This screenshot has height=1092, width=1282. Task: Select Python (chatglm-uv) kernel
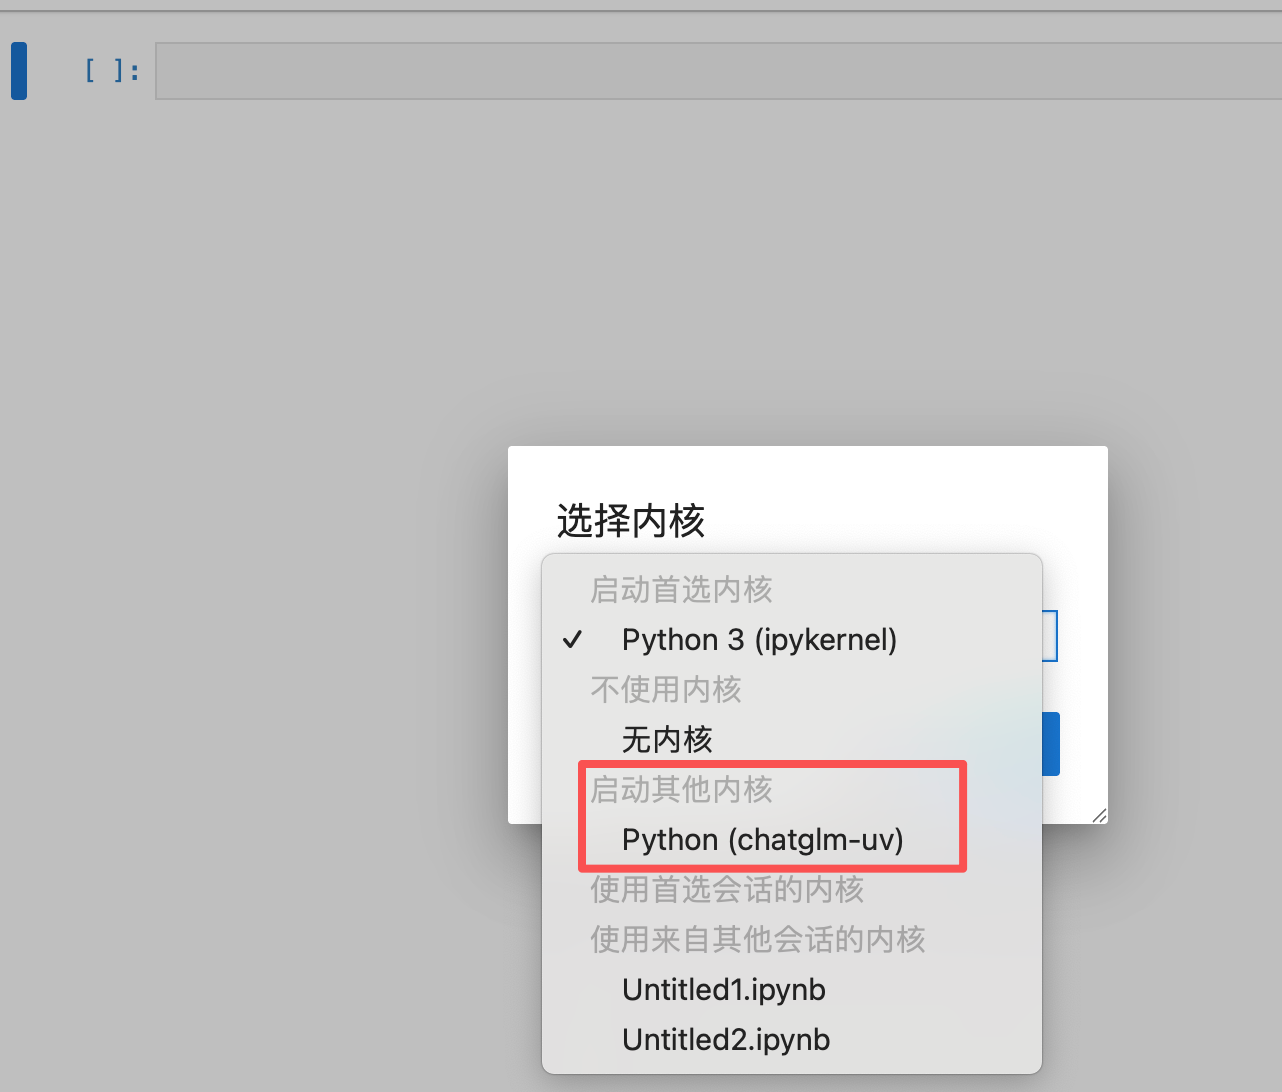click(792, 840)
